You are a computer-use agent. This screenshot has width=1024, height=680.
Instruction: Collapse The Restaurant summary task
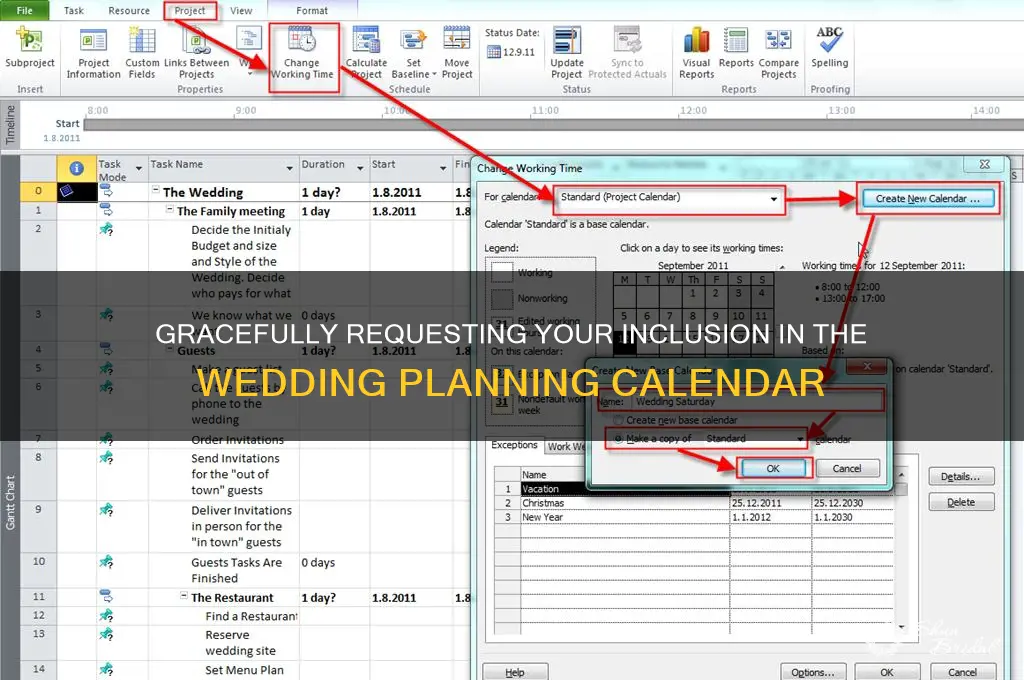point(184,596)
